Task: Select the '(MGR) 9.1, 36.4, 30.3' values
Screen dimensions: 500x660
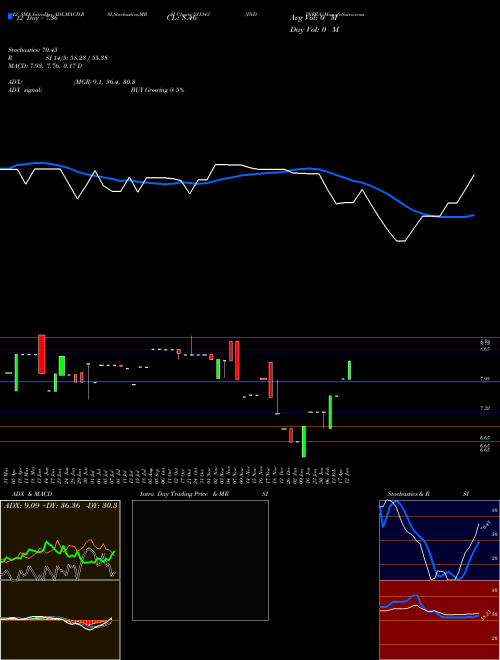Action: [x=104, y=82]
